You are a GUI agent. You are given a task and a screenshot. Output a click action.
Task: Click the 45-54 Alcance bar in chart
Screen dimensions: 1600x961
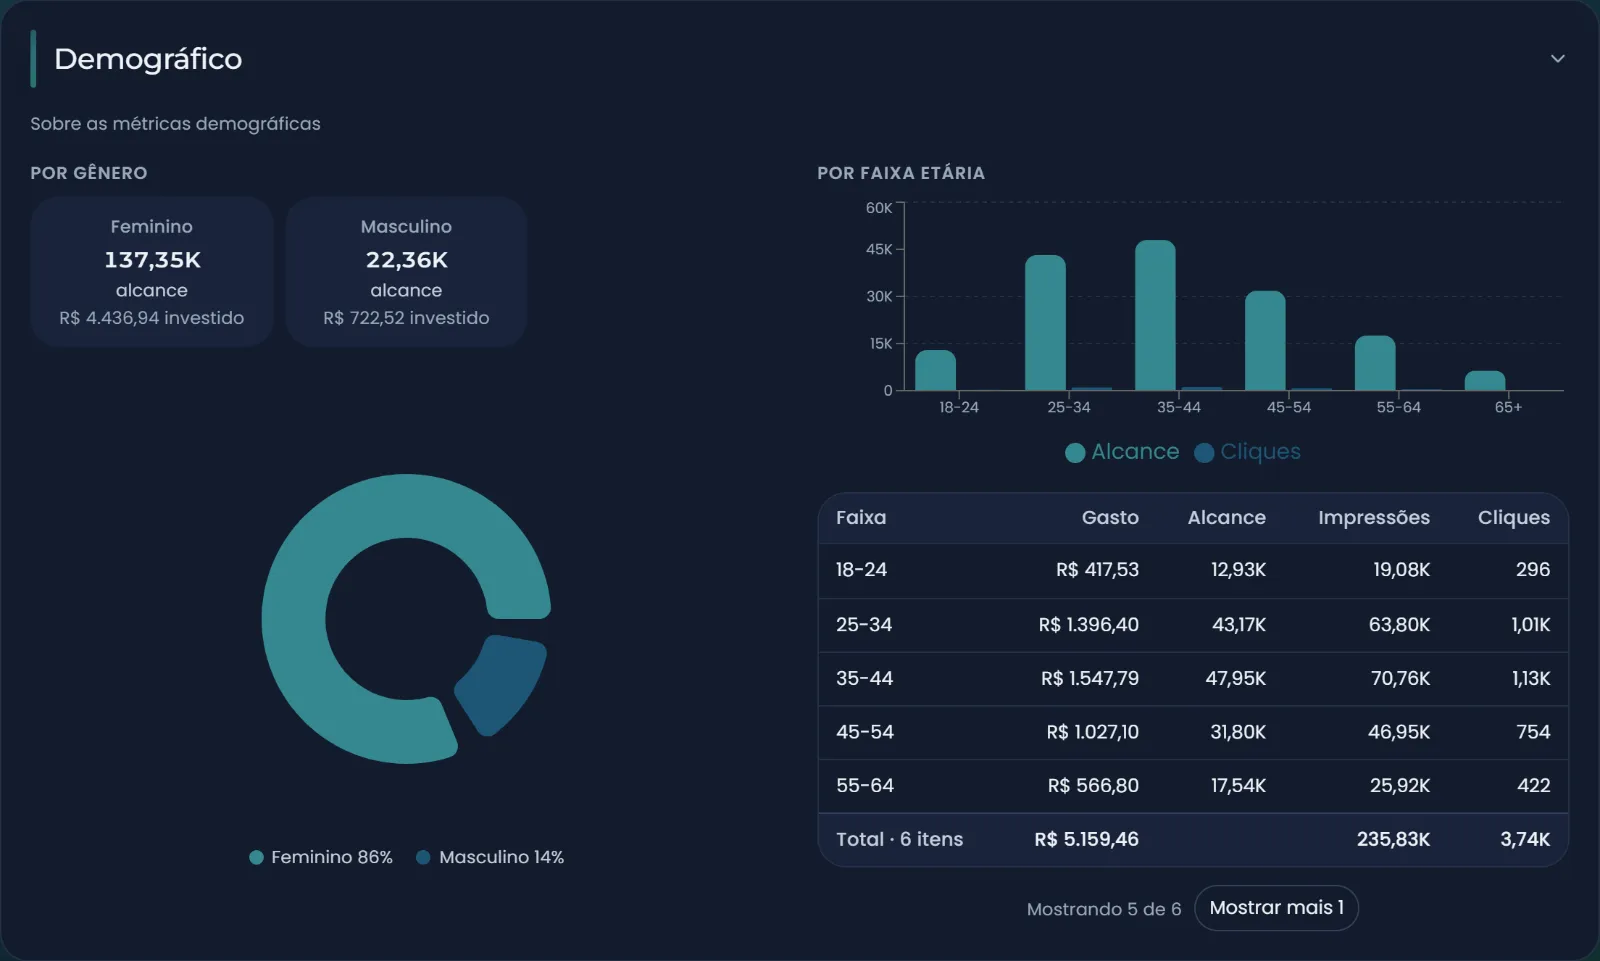1265,341
